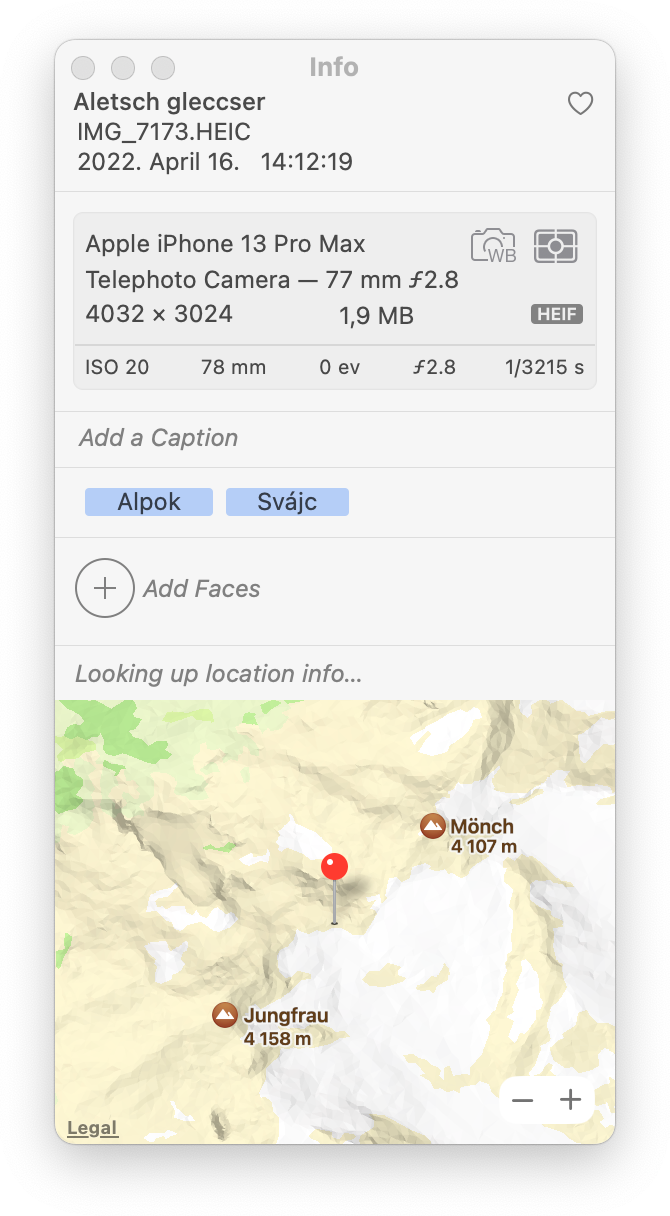
Task: Open the Legal link on the map
Action: click(x=92, y=1128)
